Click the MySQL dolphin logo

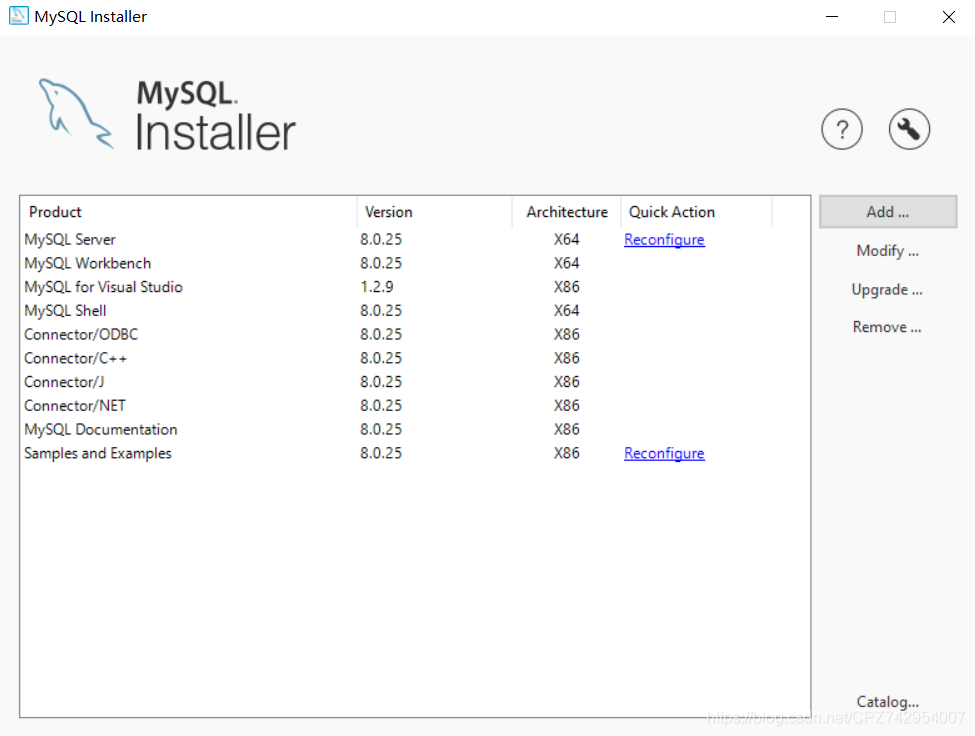76,114
